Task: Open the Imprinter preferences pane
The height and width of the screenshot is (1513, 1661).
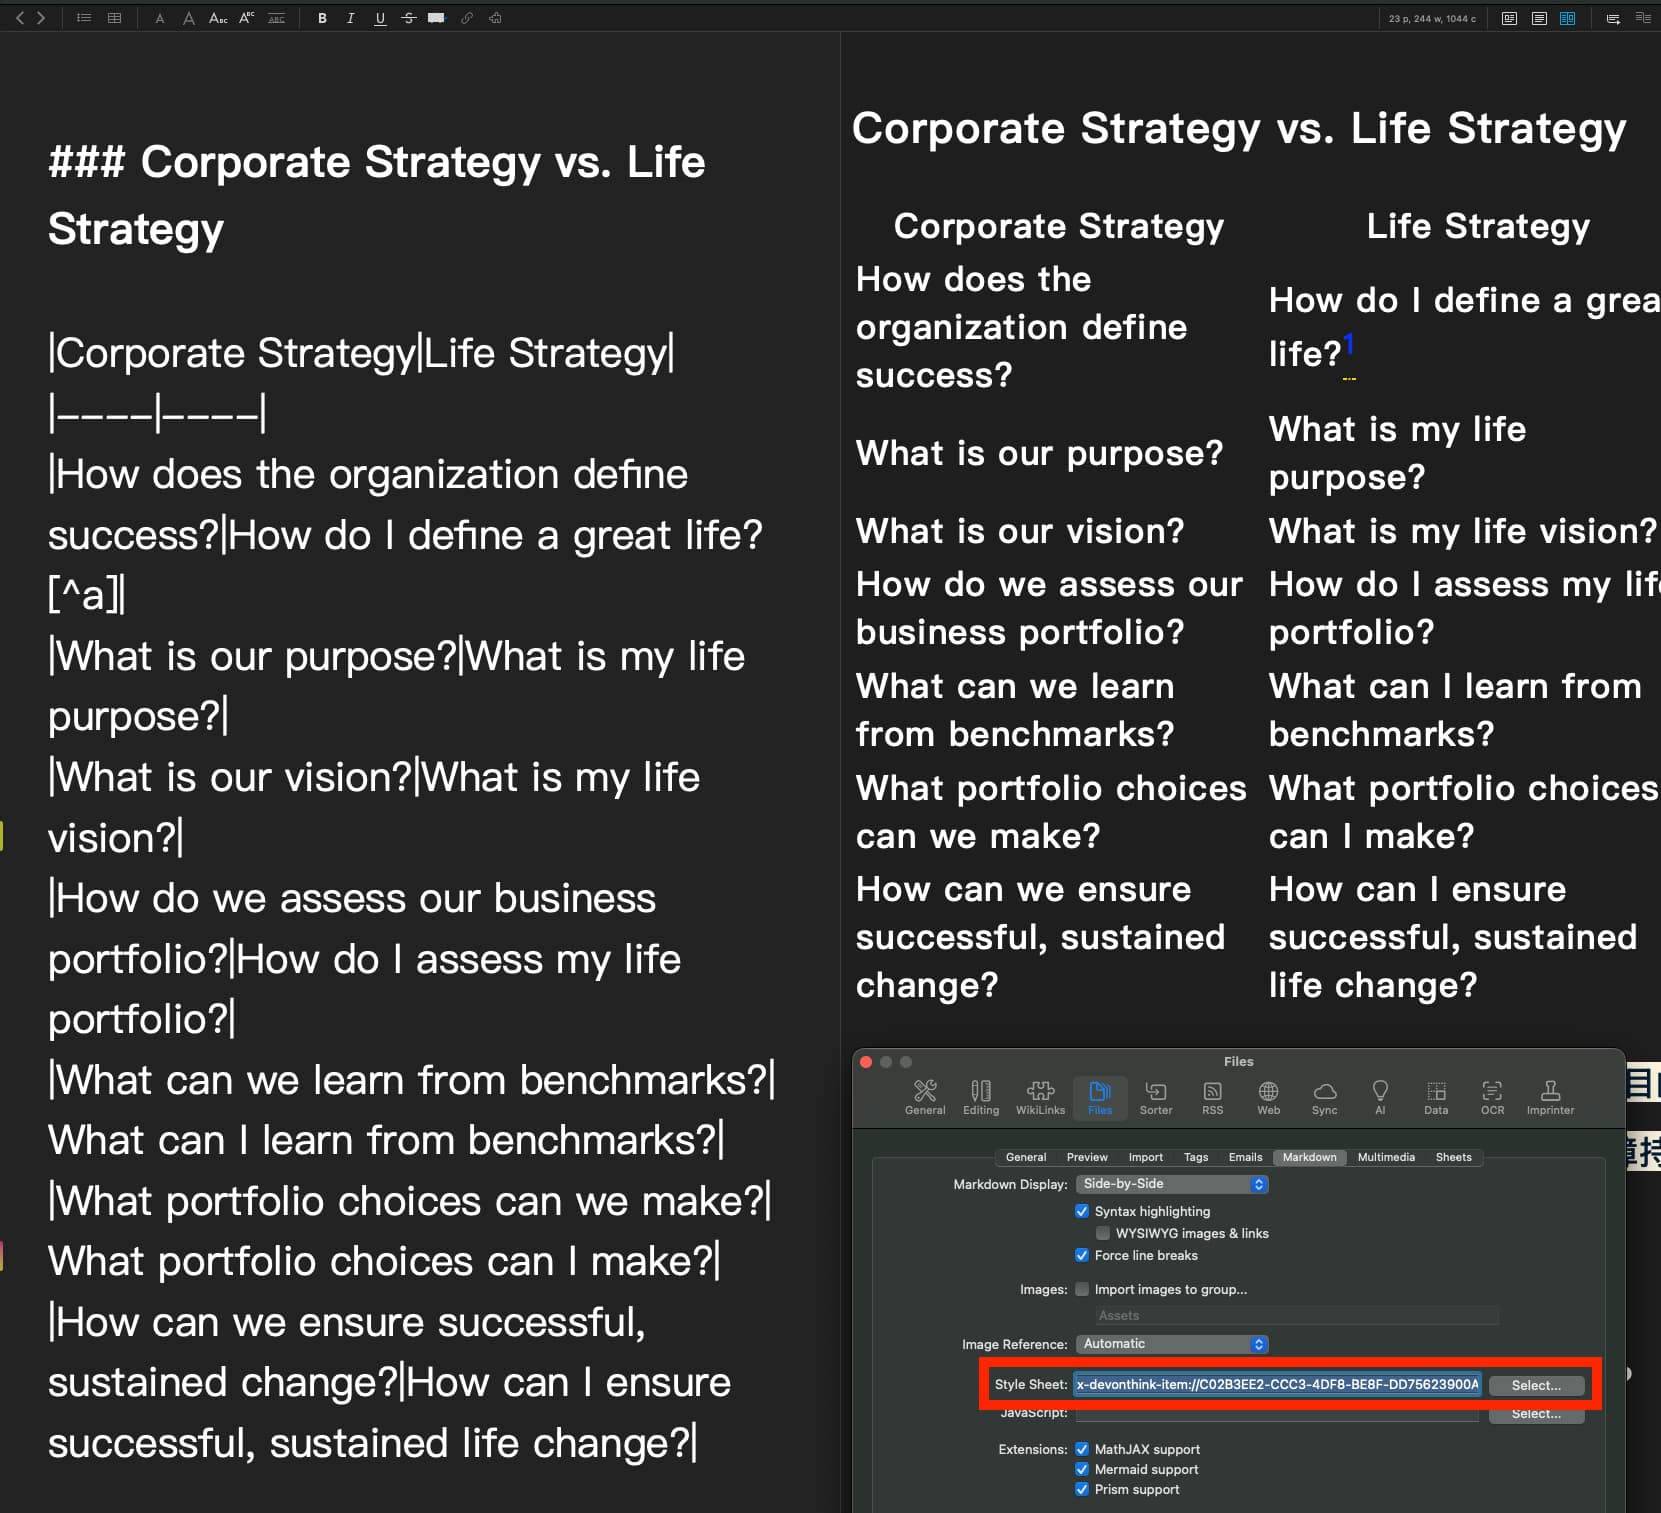Action: 1550,1097
